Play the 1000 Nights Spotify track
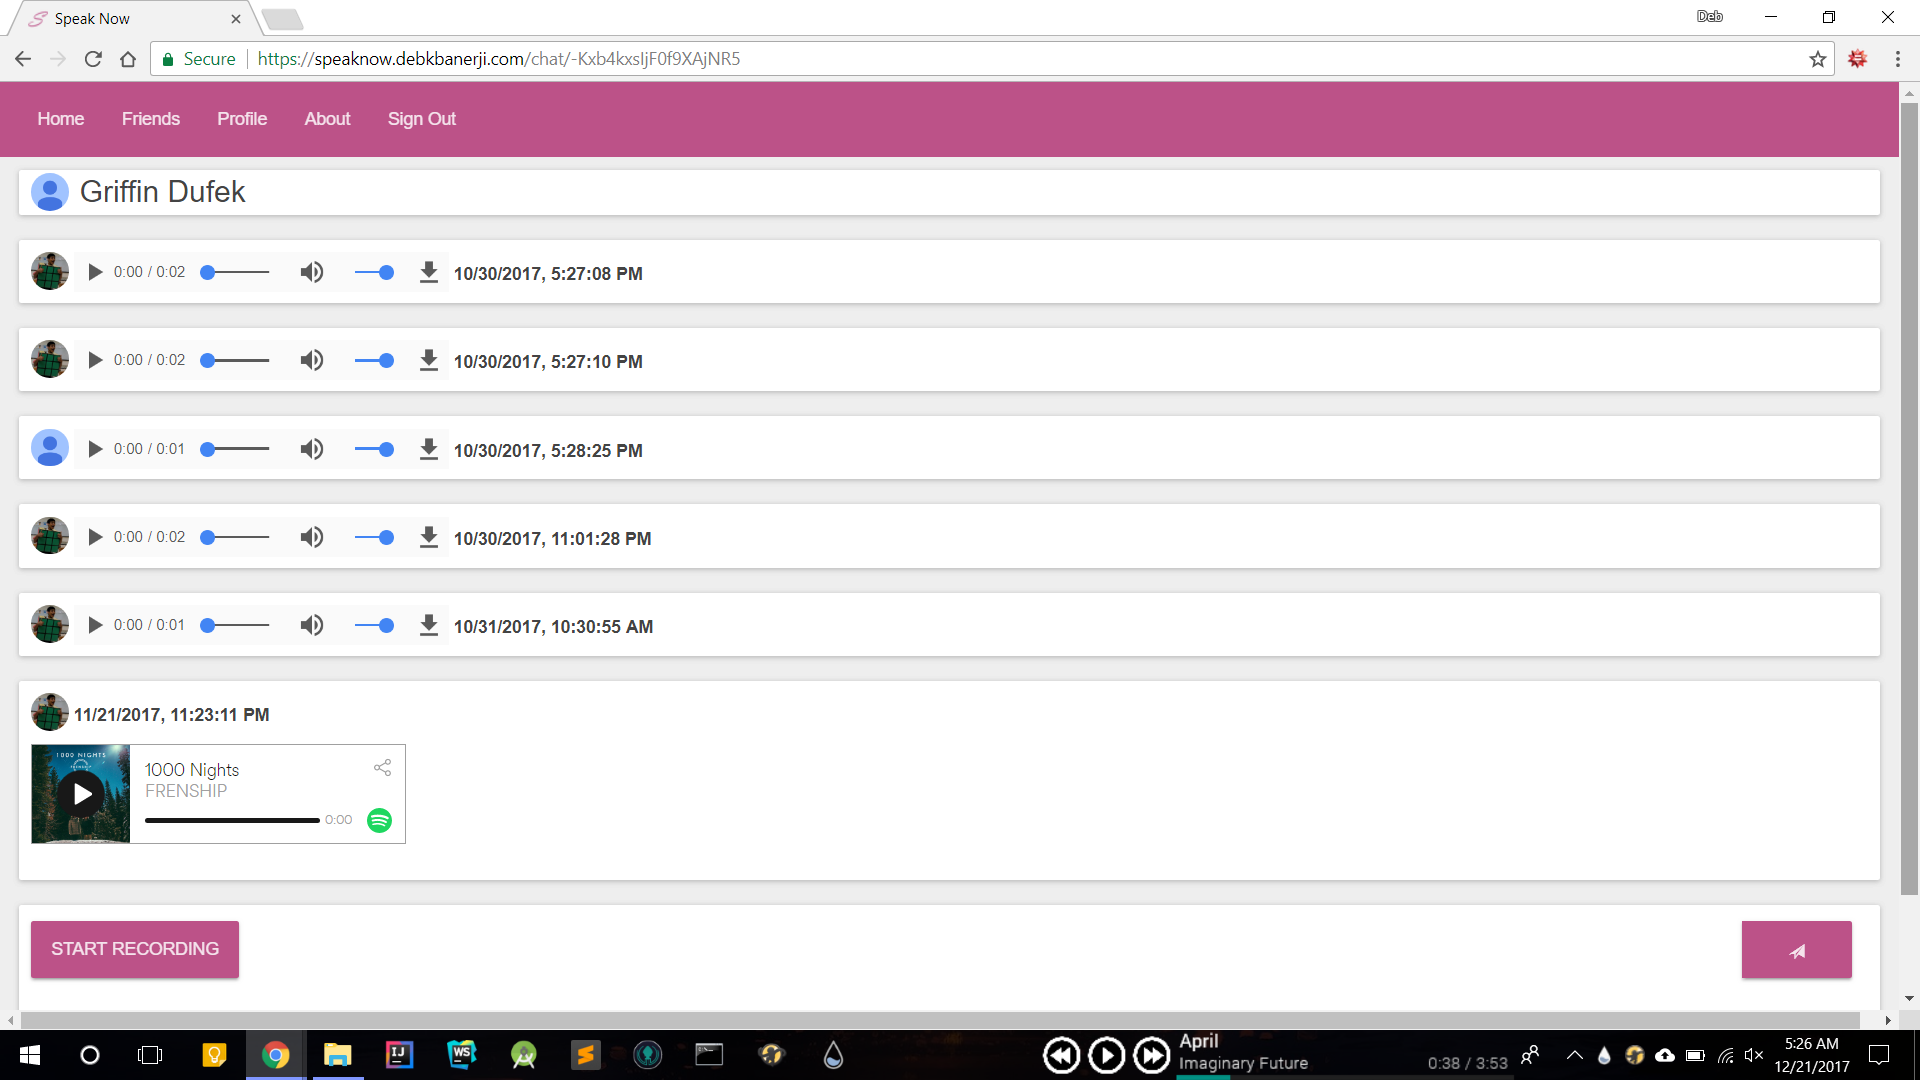The height and width of the screenshot is (1080, 1920). point(82,794)
